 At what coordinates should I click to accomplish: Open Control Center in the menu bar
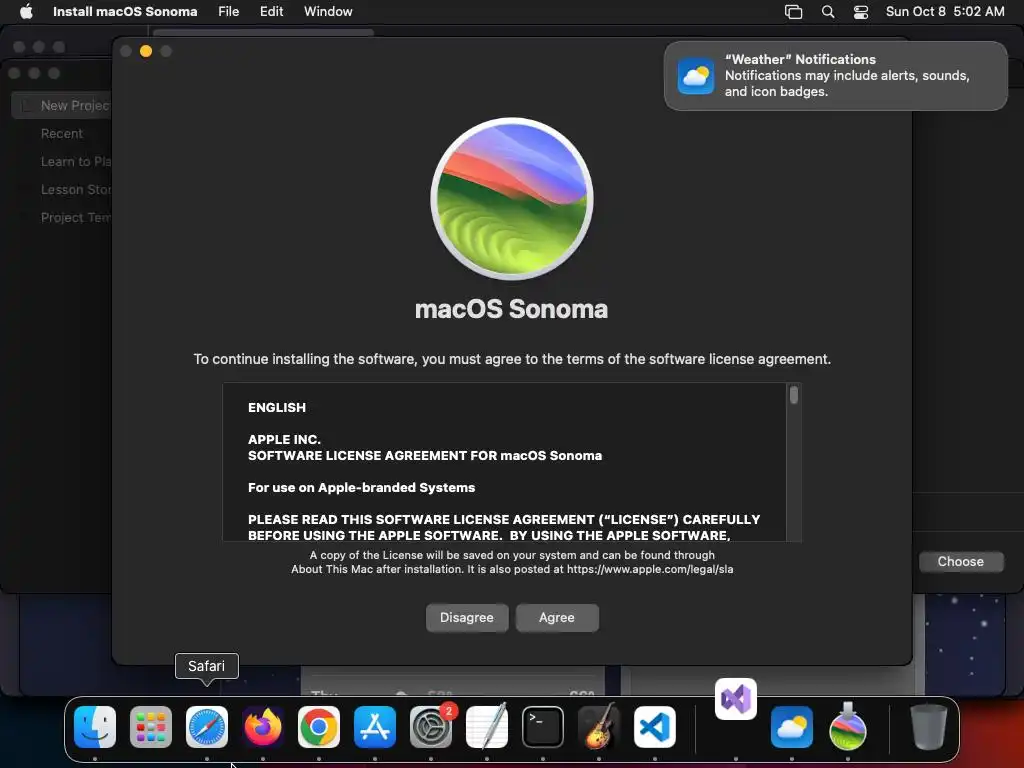point(861,12)
